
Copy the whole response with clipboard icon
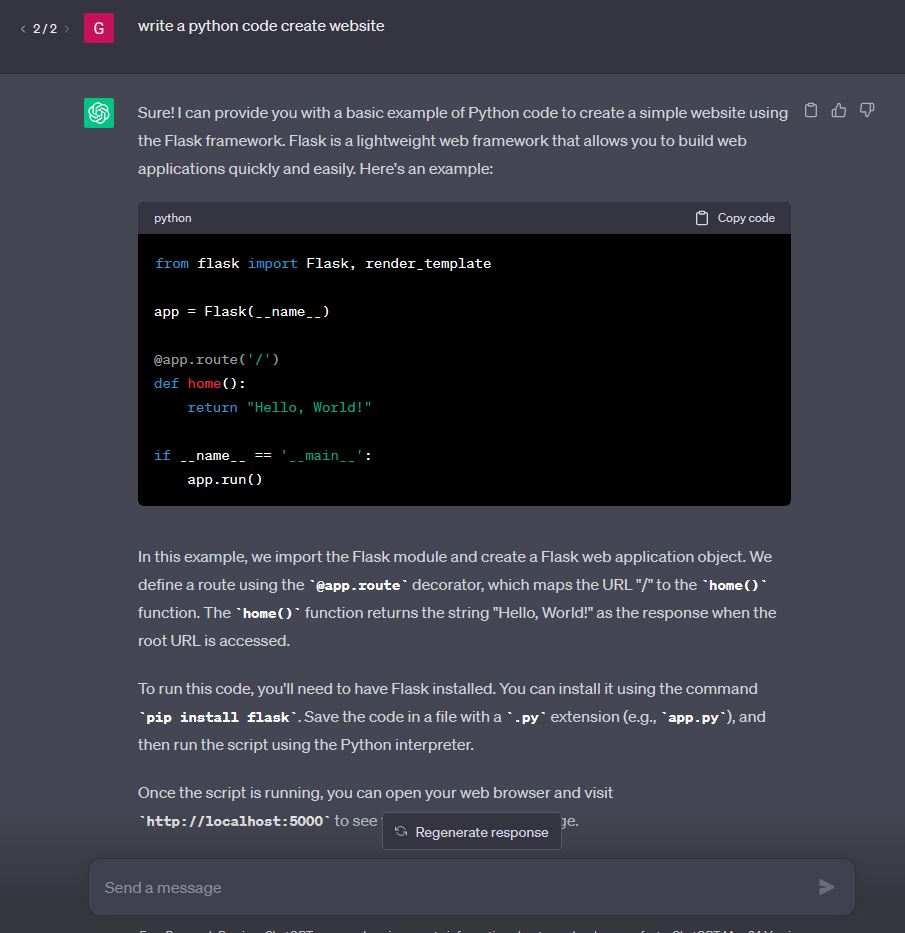810,111
